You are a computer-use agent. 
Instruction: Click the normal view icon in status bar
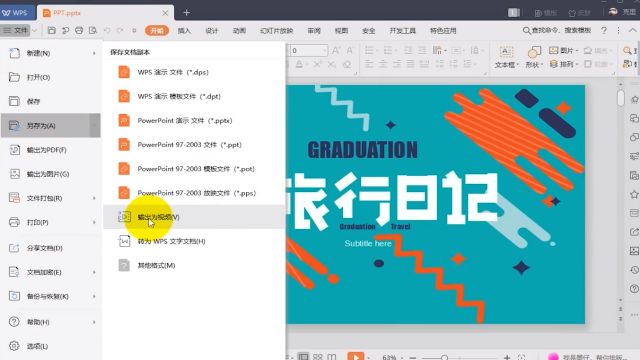303,357
